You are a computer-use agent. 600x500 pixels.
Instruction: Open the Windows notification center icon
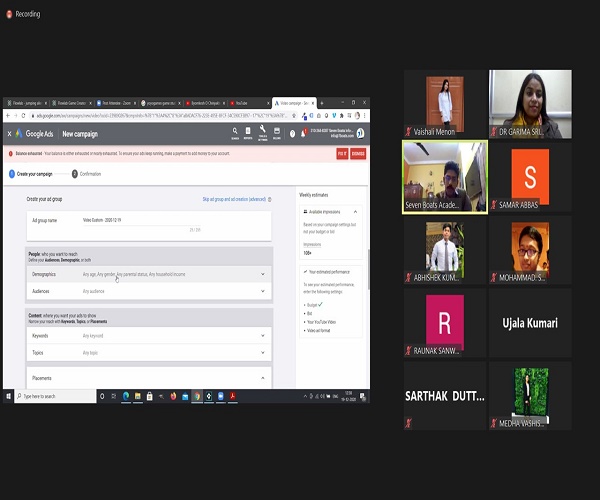[x=363, y=396]
